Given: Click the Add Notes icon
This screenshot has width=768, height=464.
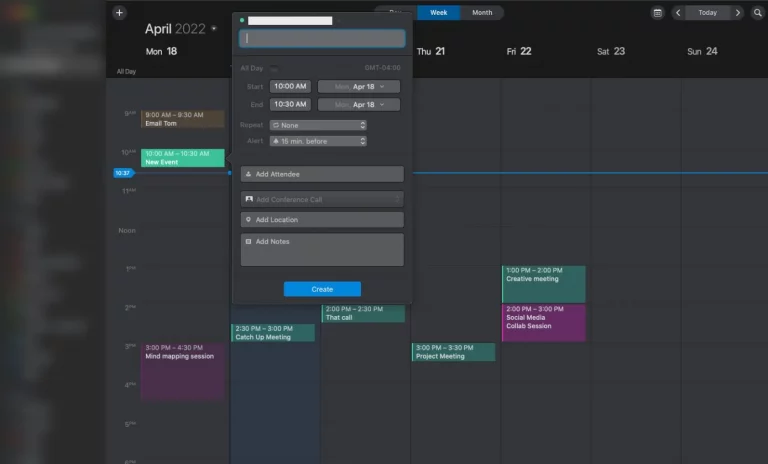Looking at the screenshot, I should click(x=248, y=242).
